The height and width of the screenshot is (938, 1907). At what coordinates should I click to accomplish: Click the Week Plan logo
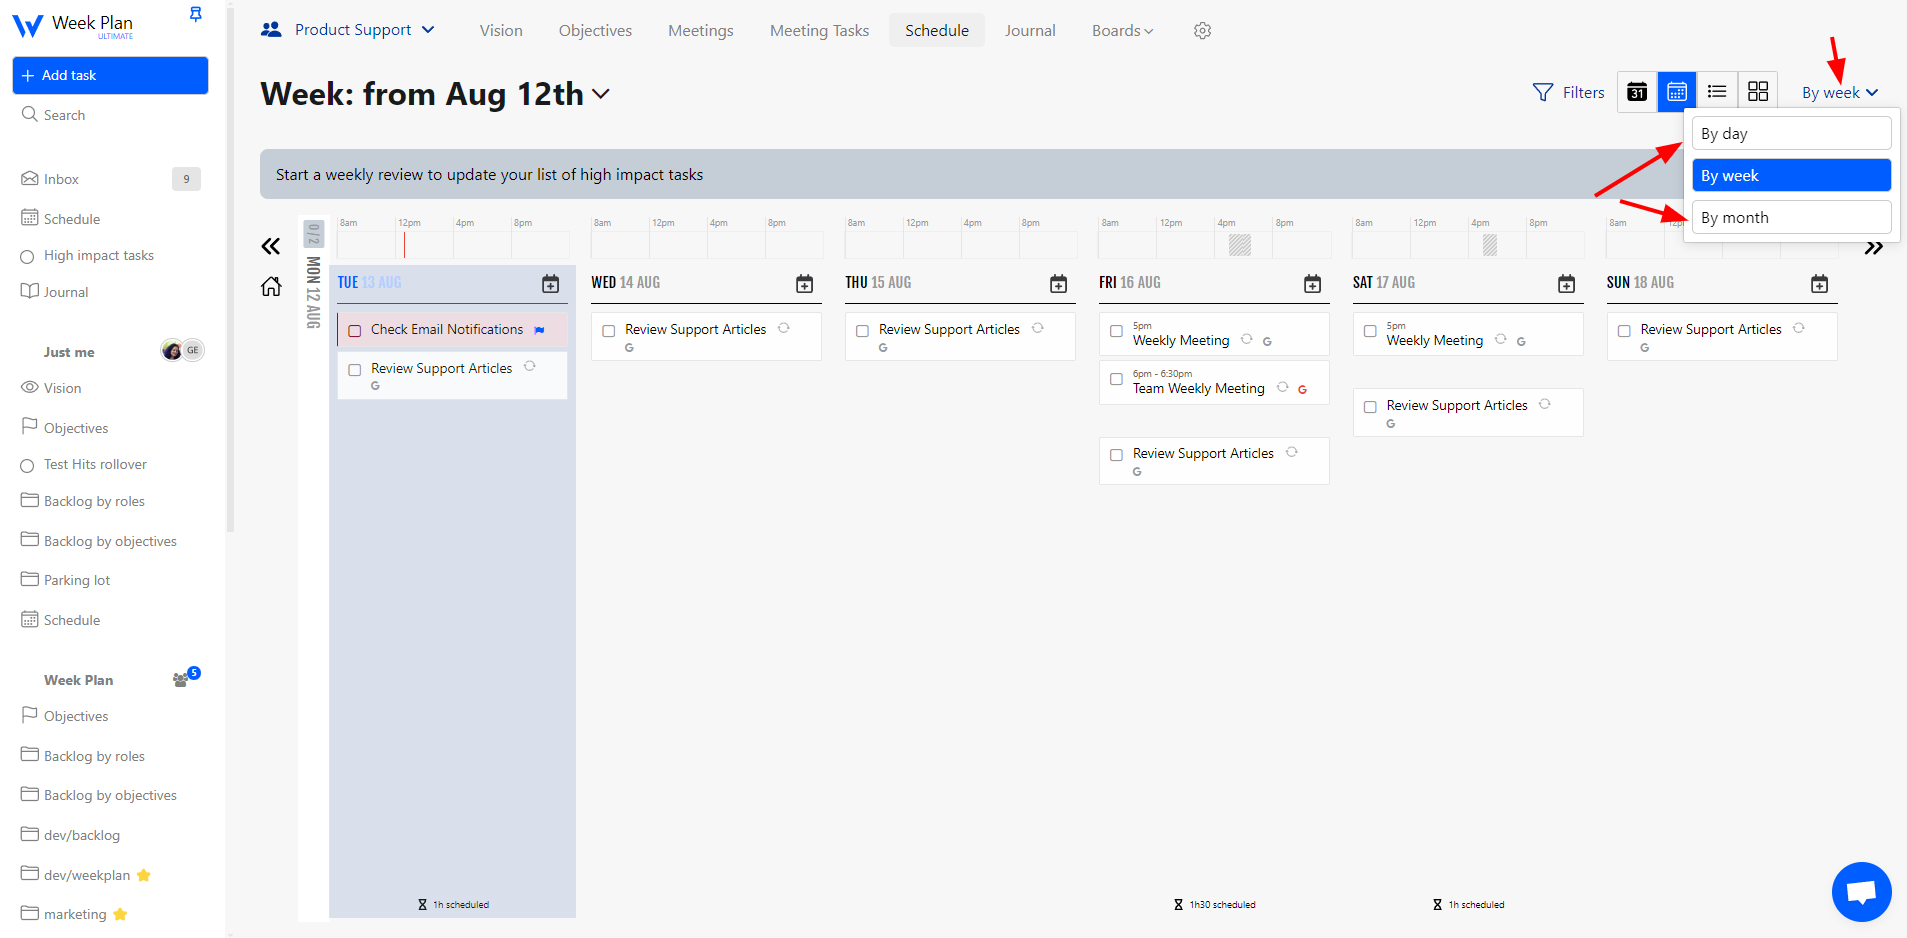(73, 25)
